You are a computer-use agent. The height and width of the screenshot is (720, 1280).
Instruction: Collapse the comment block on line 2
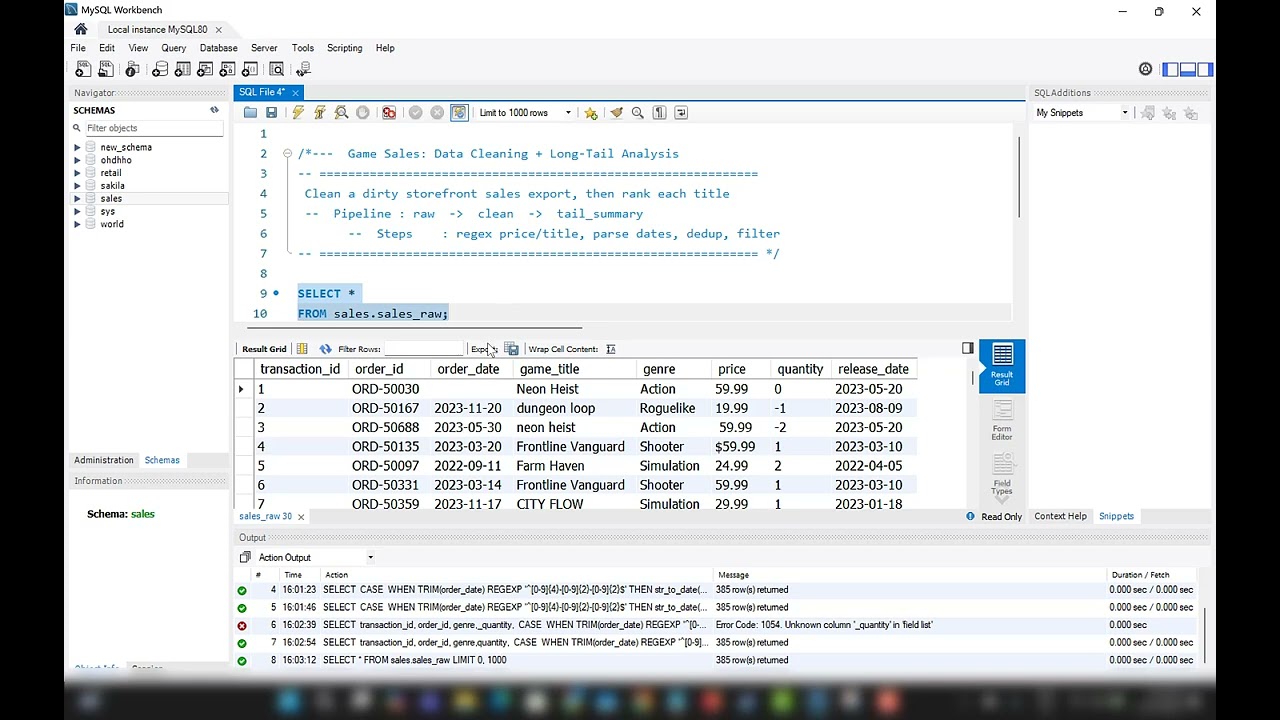click(x=287, y=154)
